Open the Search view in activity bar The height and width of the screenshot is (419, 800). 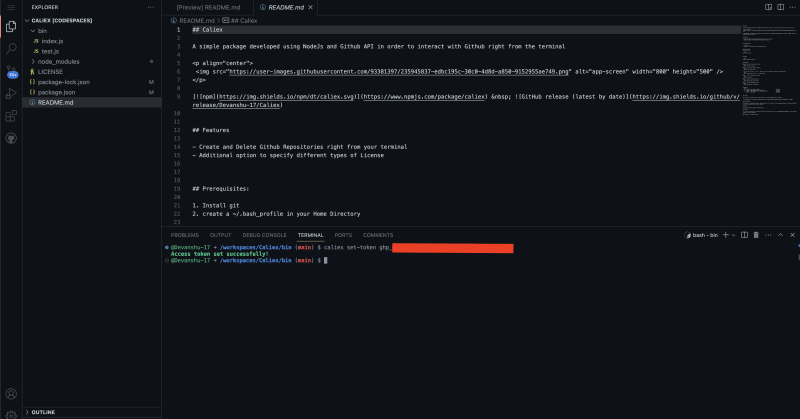(x=11, y=48)
